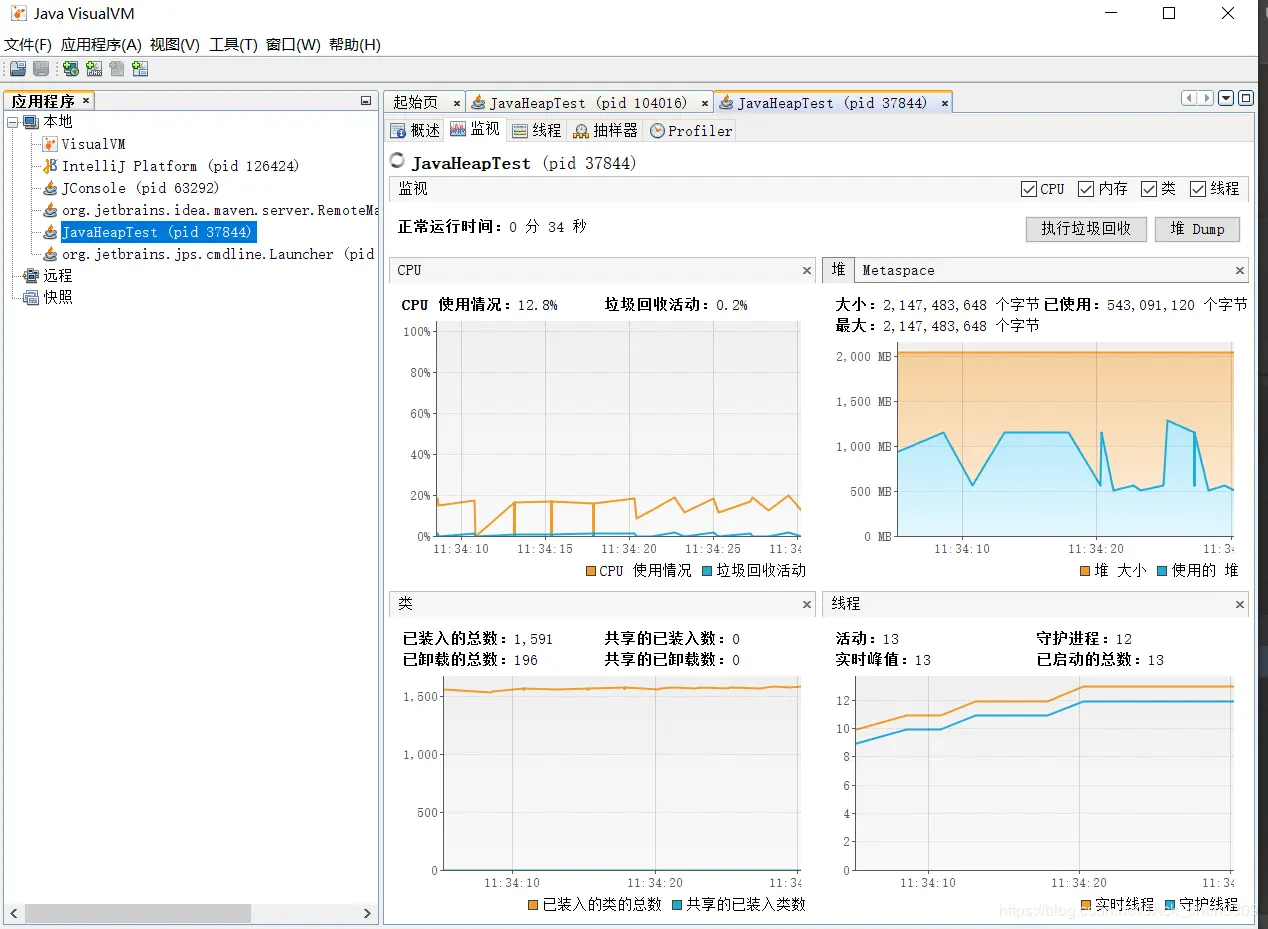Click the 堆 Dump button
Screen dimensions: 1268x929
point(1197,229)
